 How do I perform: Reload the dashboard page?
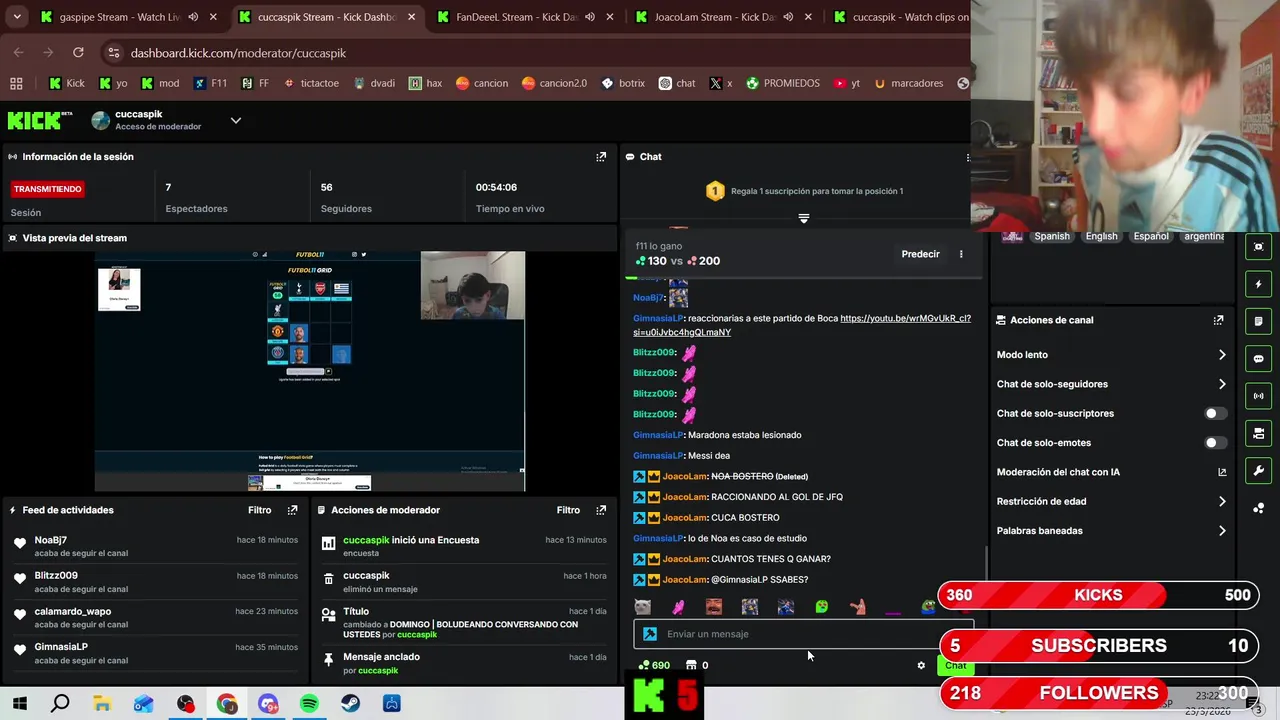[78, 53]
